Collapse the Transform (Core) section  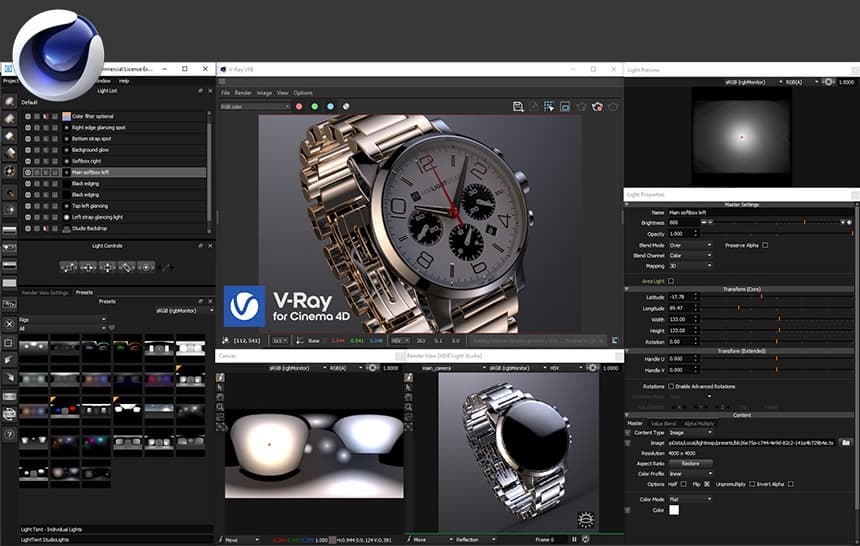[x=627, y=289]
